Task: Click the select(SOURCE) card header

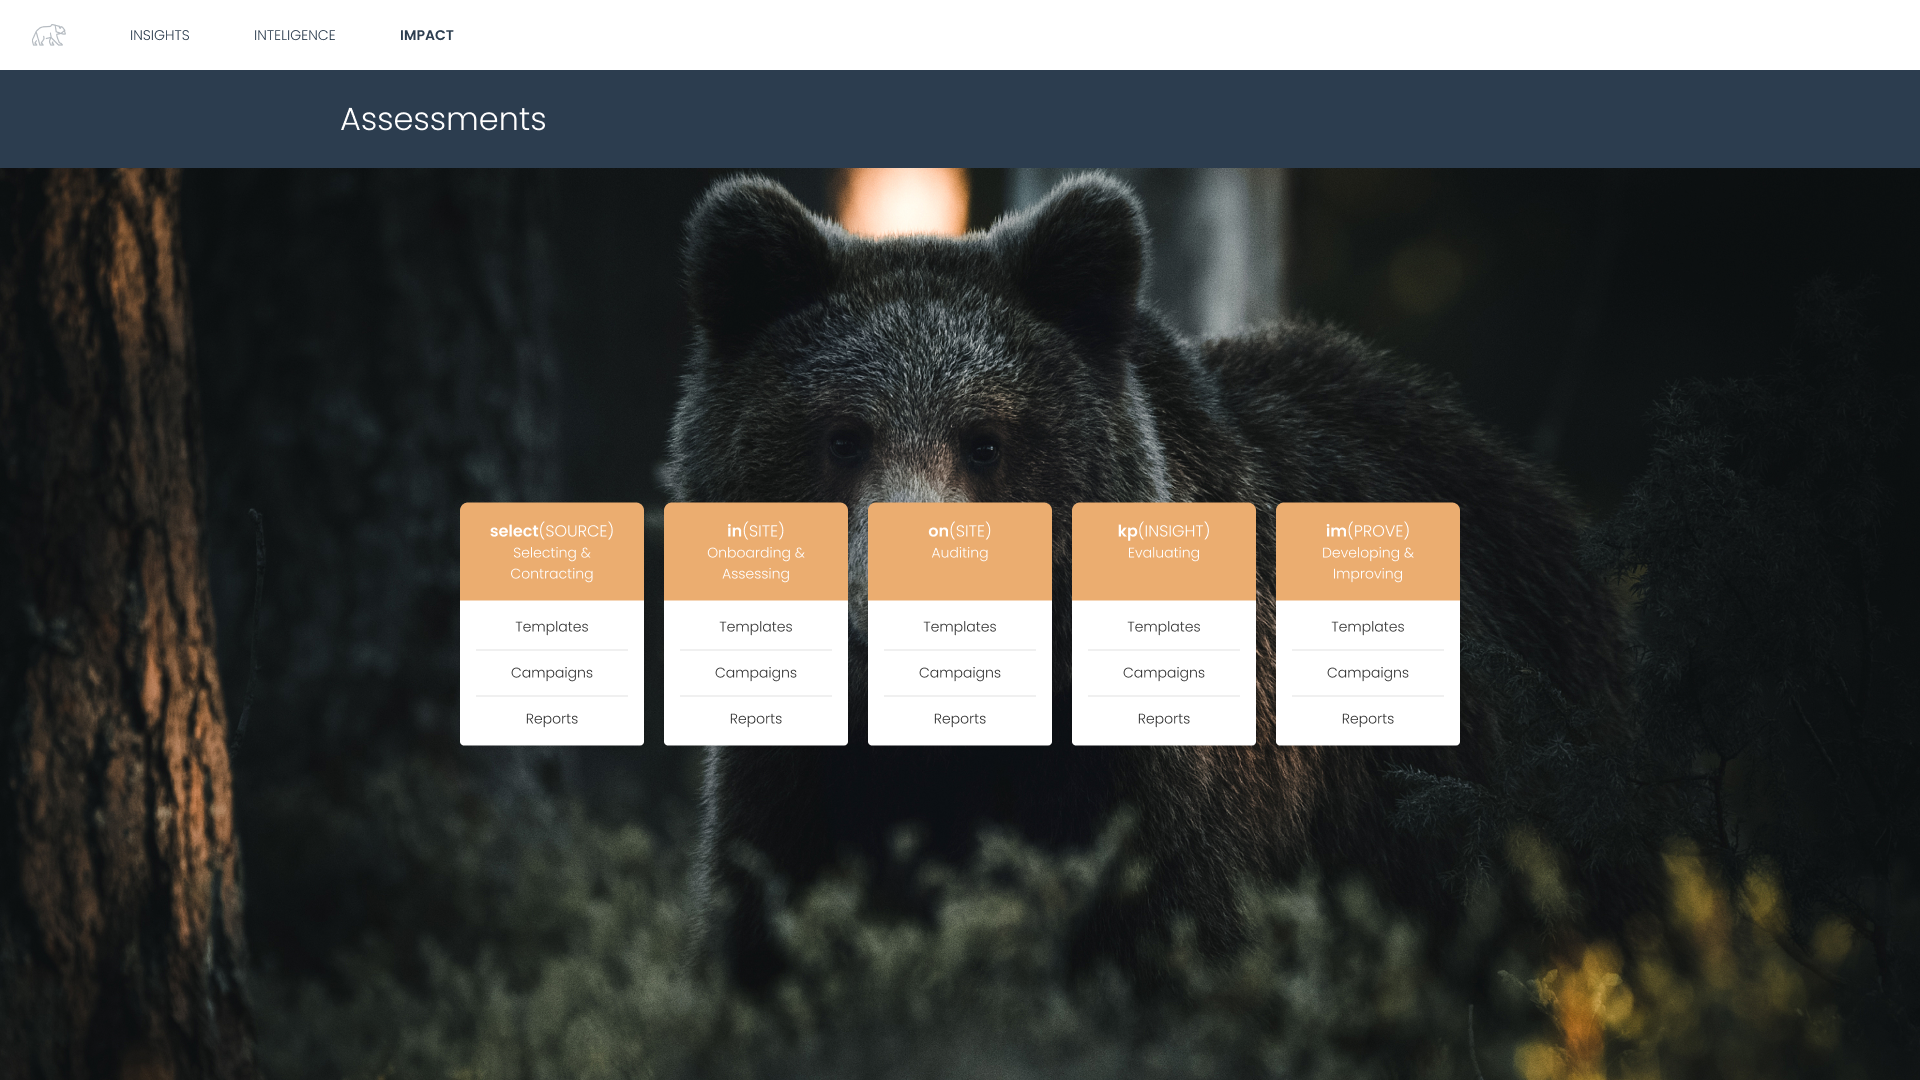Action: click(551, 551)
